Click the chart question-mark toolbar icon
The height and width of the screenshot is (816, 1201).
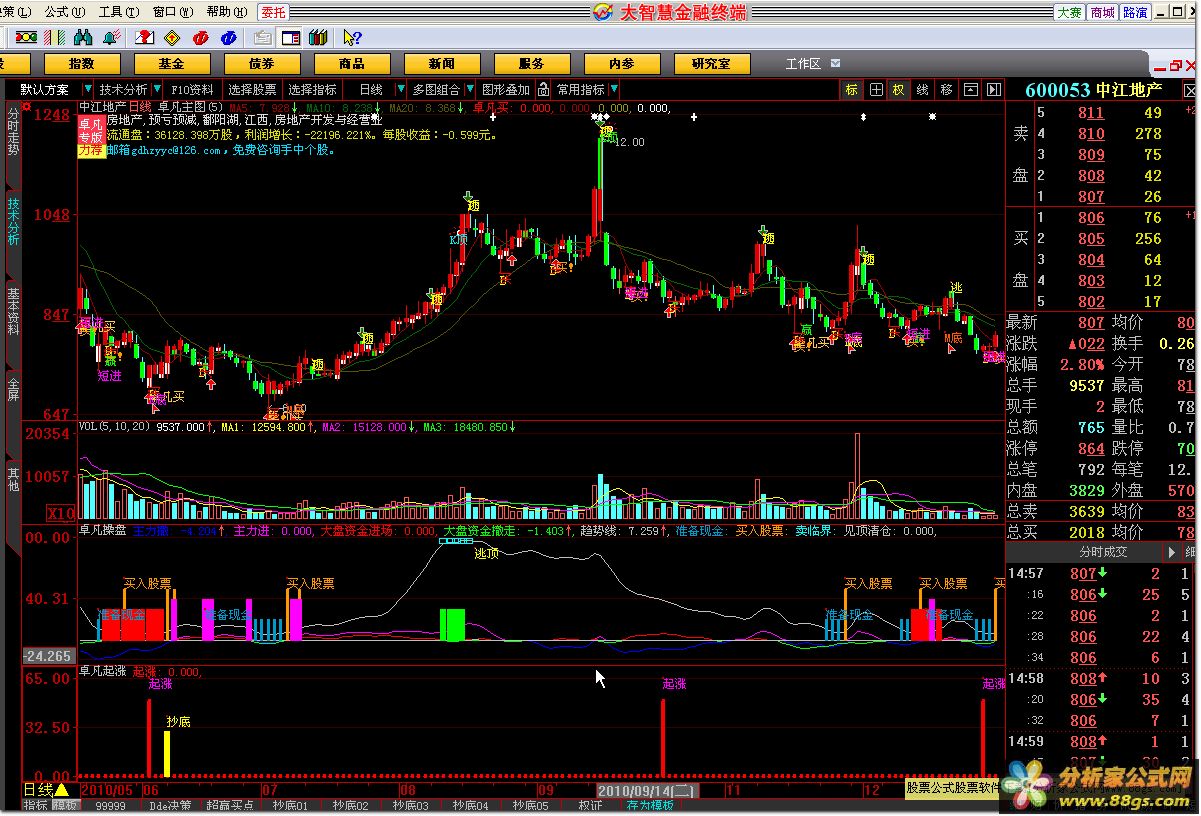[x=144, y=38]
